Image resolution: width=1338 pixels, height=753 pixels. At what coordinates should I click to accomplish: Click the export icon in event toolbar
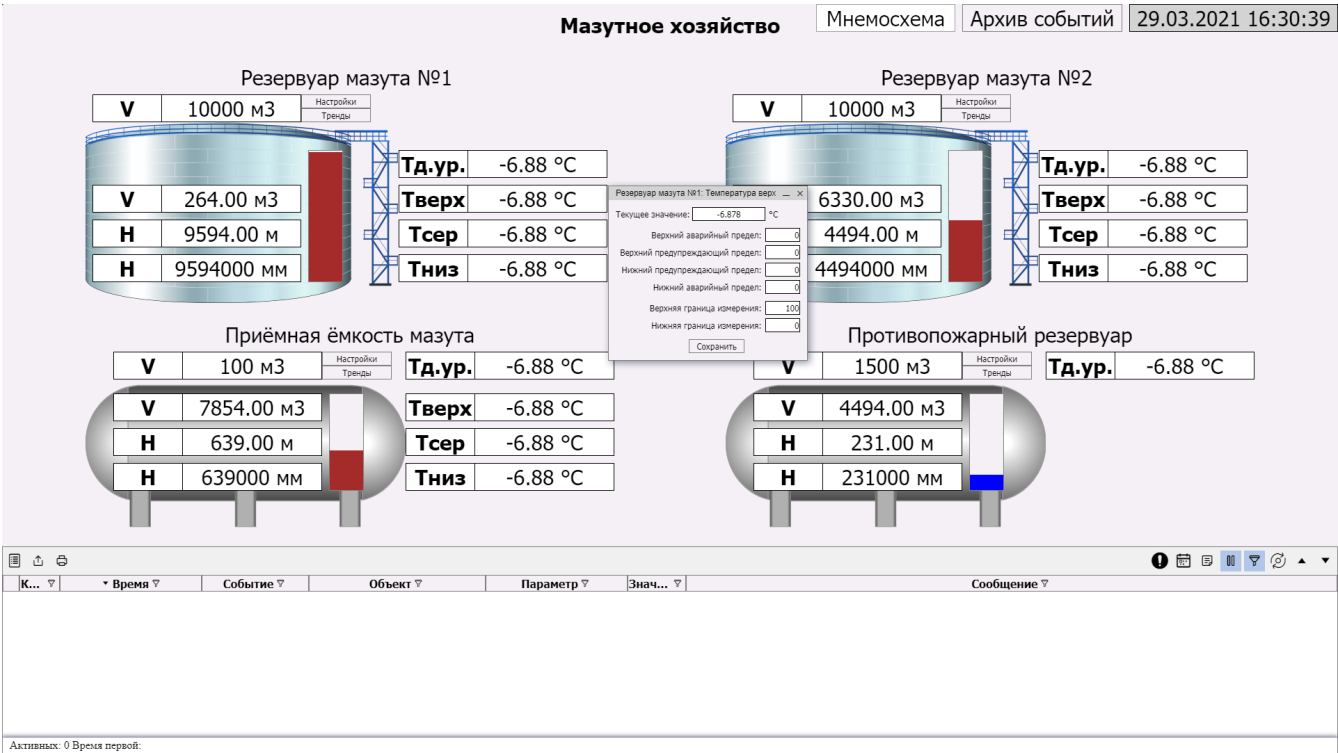click(x=38, y=561)
